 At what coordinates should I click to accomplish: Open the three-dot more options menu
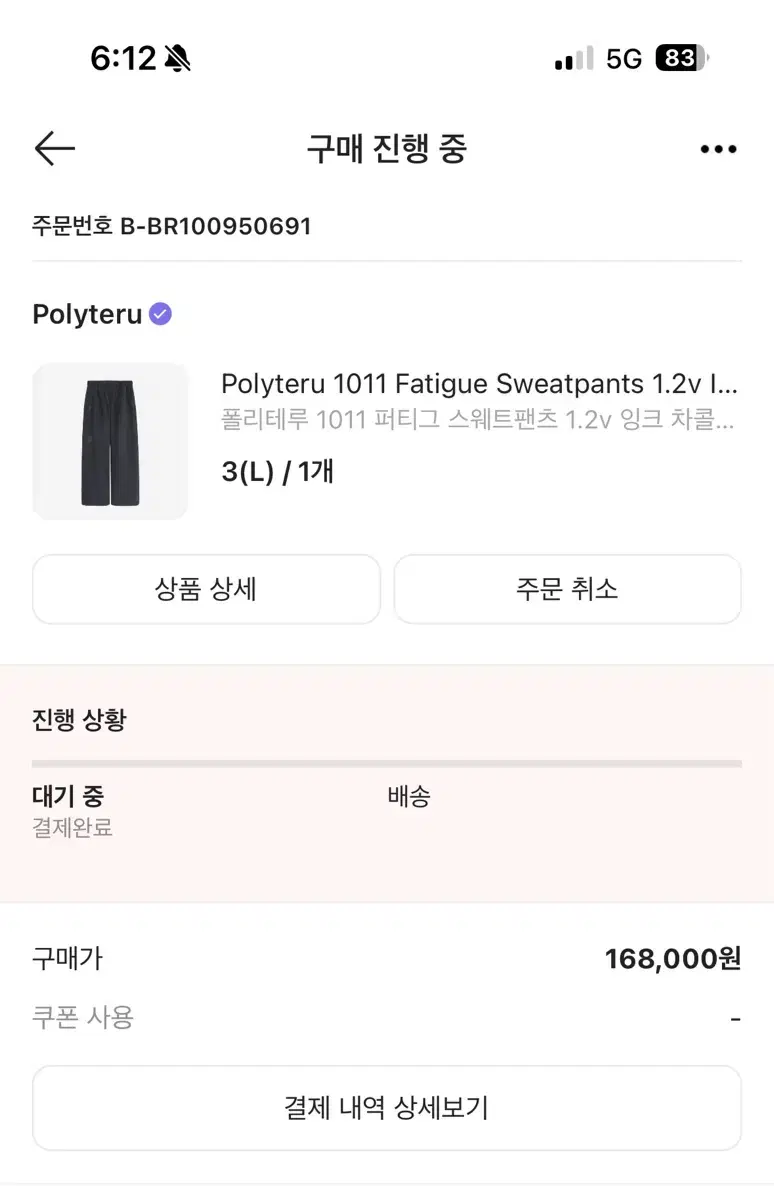[x=718, y=150]
